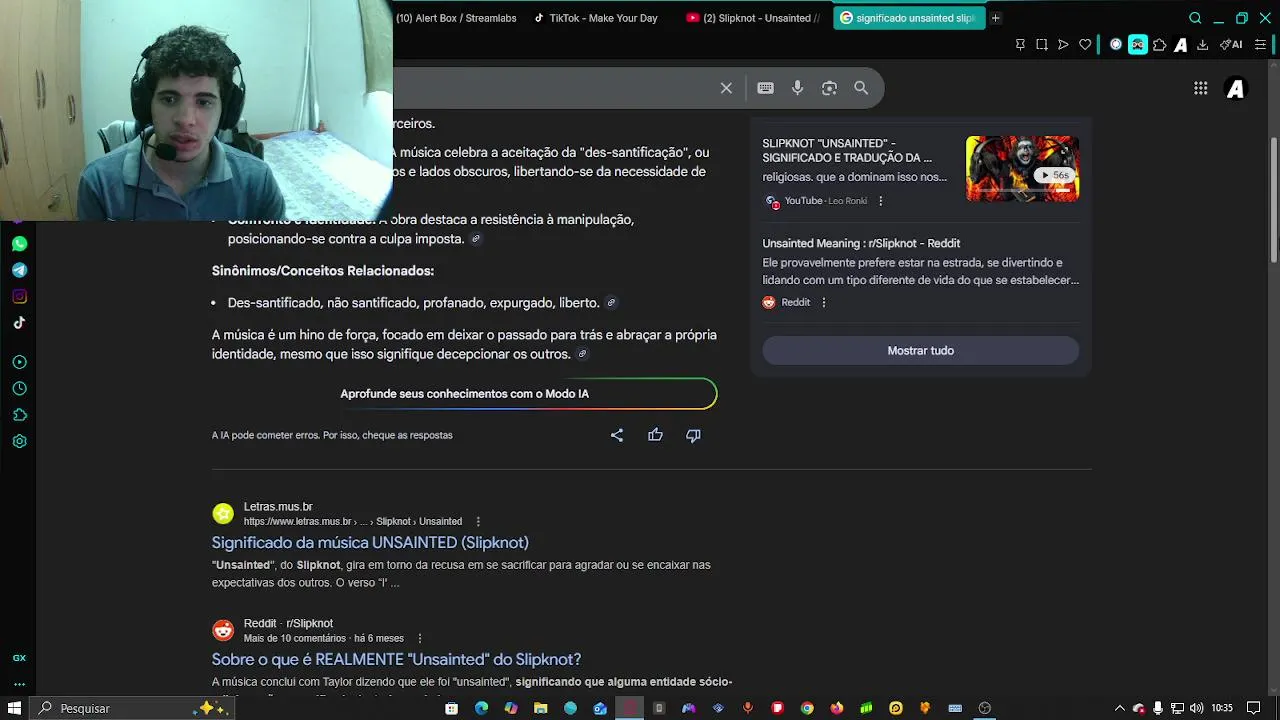Open the SLIPKNOT UNSAINTED significado YouTube source
The height and width of the screenshot is (720, 1280).
tap(847, 150)
